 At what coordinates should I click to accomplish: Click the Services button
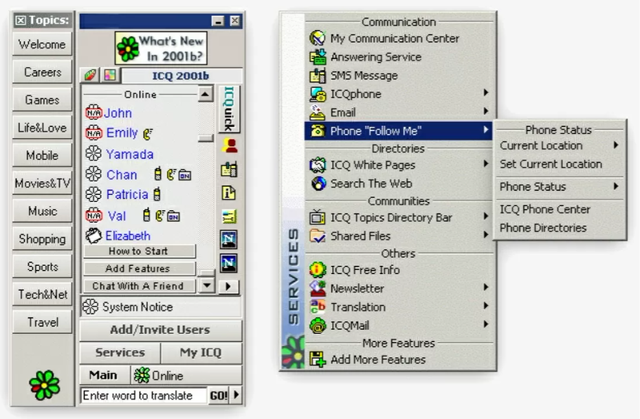(x=120, y=352)
